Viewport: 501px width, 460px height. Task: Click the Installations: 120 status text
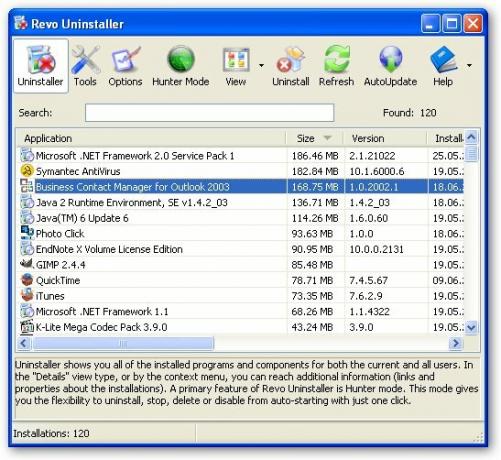[51, 433]
